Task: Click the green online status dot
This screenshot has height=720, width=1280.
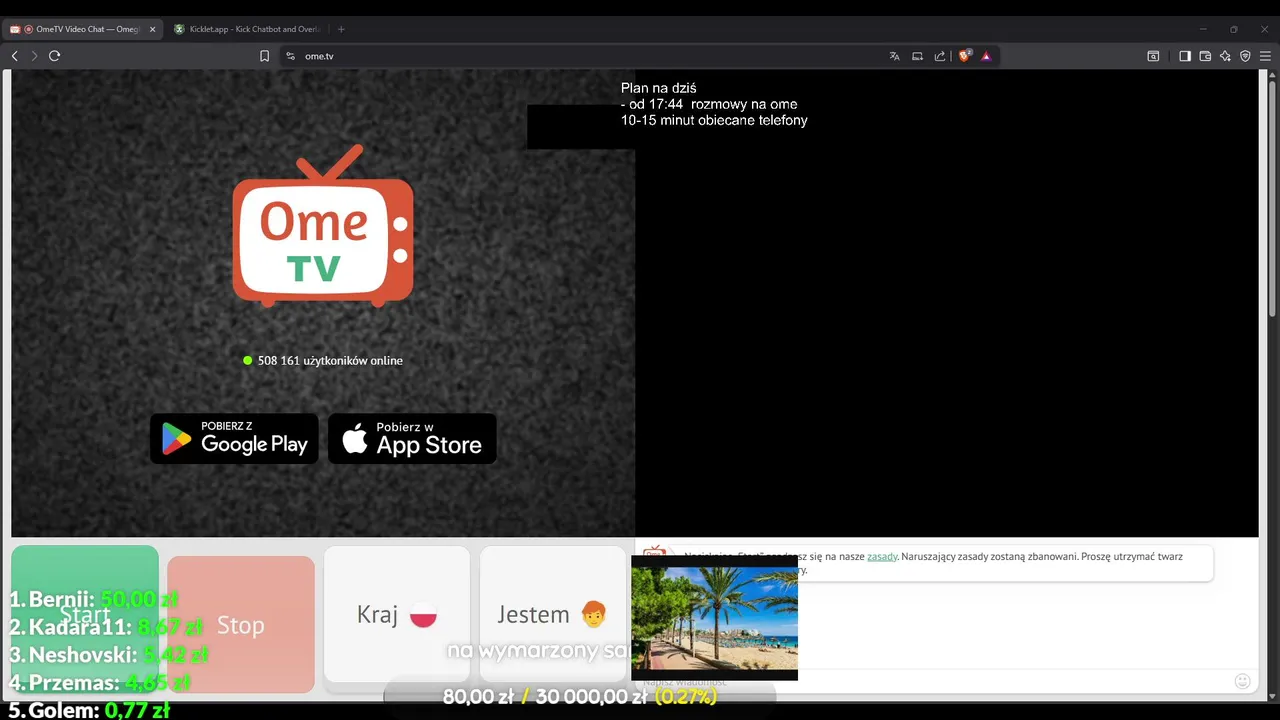Action: pyautogui.click(x=248, y=361)
